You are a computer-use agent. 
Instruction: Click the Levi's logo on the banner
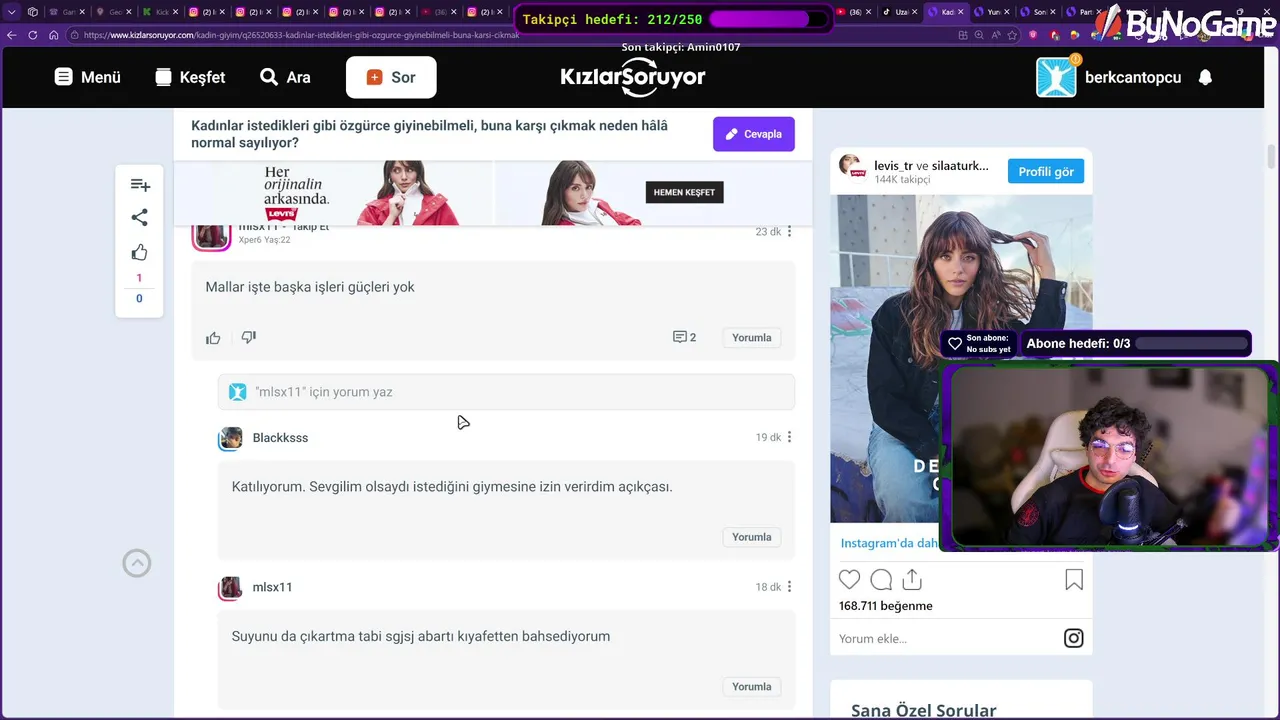(282, 214)
